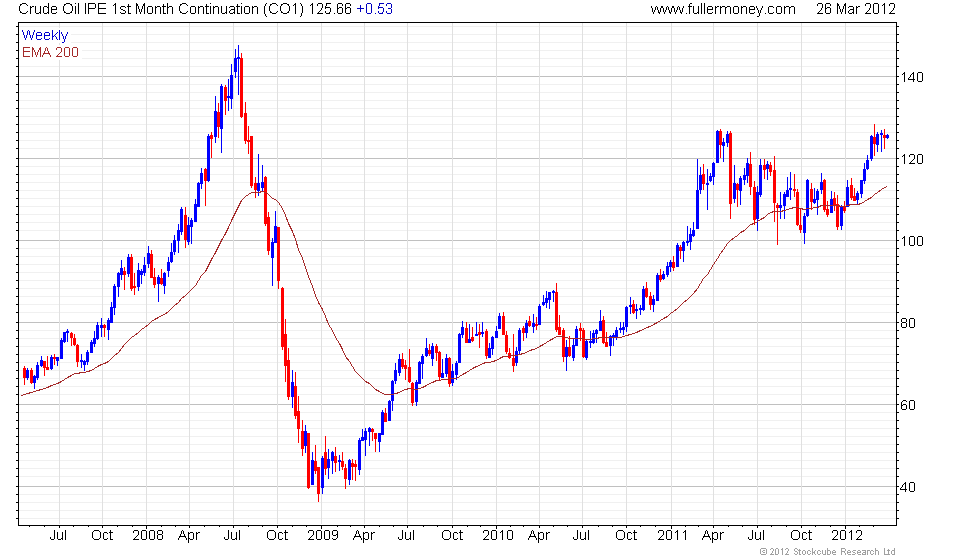Viewport: 980px width, 560px height.
Task: Click the '© 2012 Stockcube Research Ltd' copyright text
Action: tap(828, 552)
